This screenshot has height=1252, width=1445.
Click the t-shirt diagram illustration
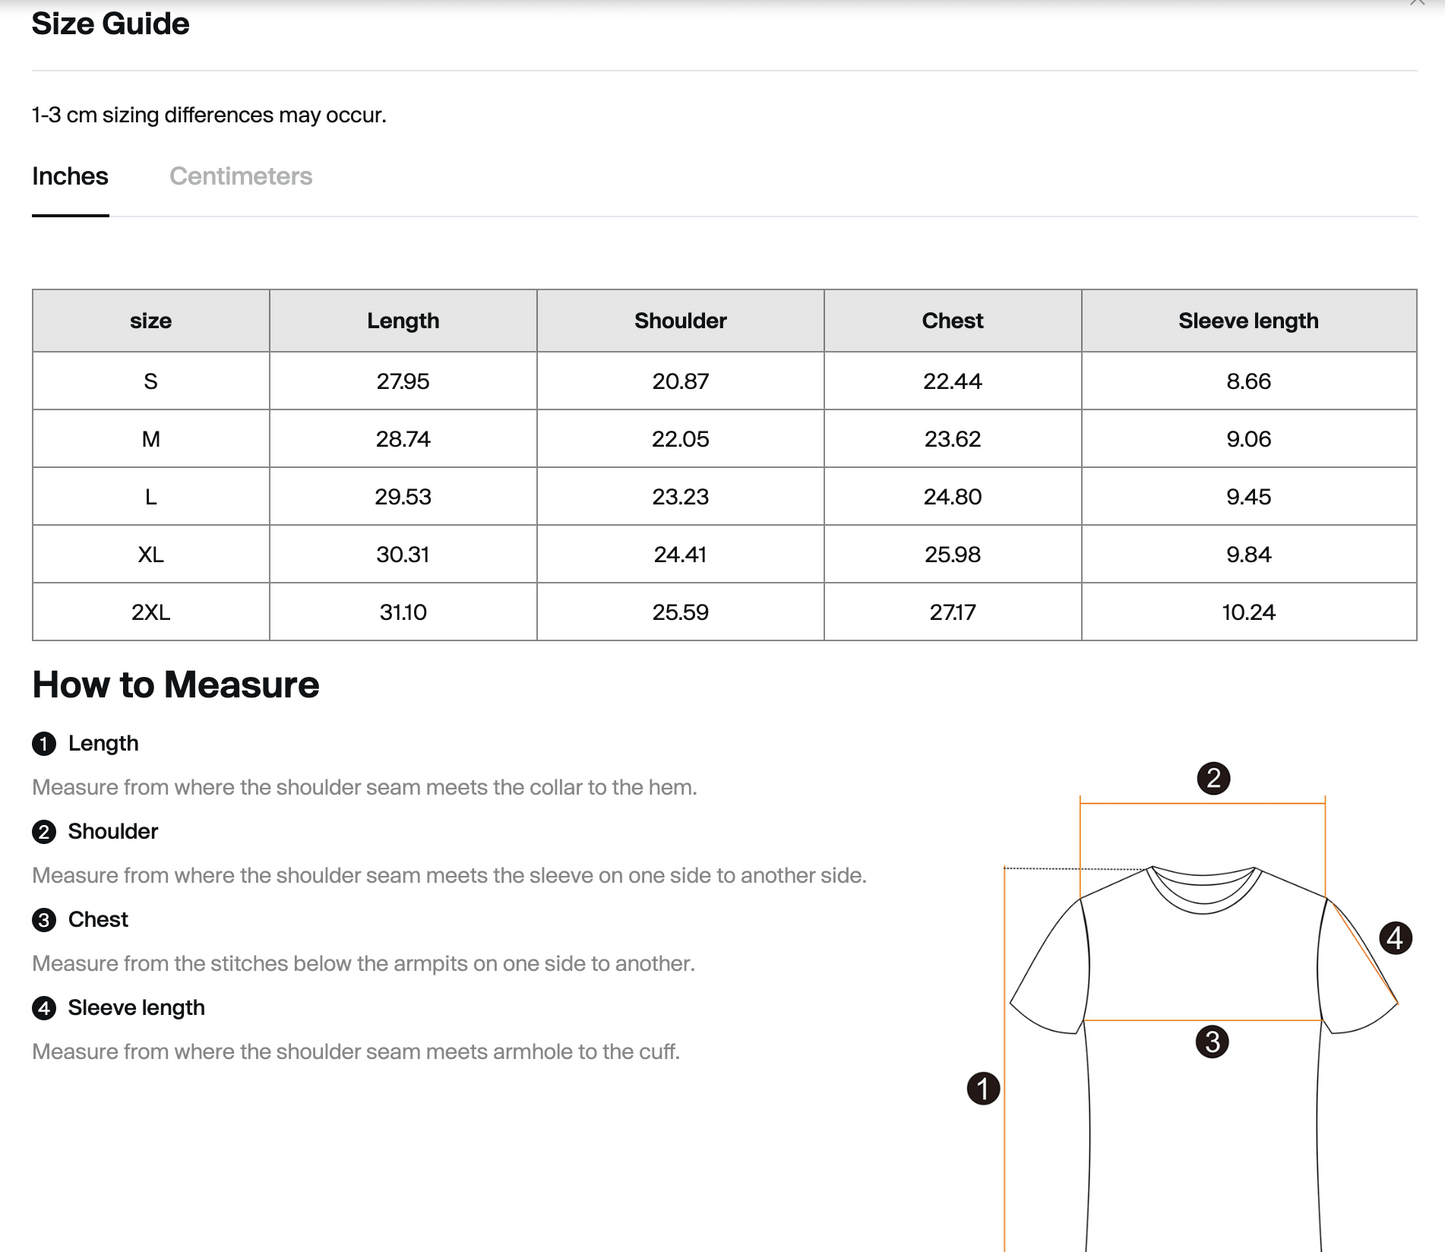tap(1203, 1058)
